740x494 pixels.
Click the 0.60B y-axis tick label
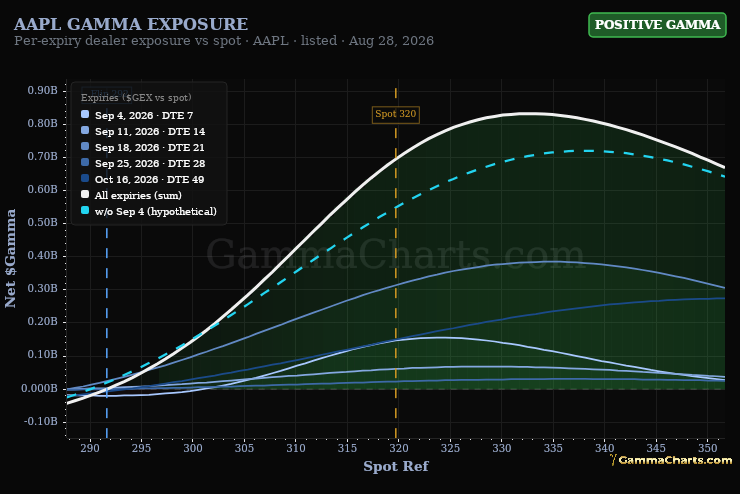(42, 190)
